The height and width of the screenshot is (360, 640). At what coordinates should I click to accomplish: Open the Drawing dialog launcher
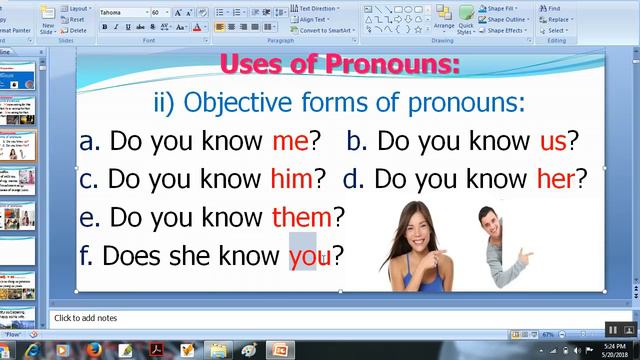pyautogui.click(x=529, y=40)
